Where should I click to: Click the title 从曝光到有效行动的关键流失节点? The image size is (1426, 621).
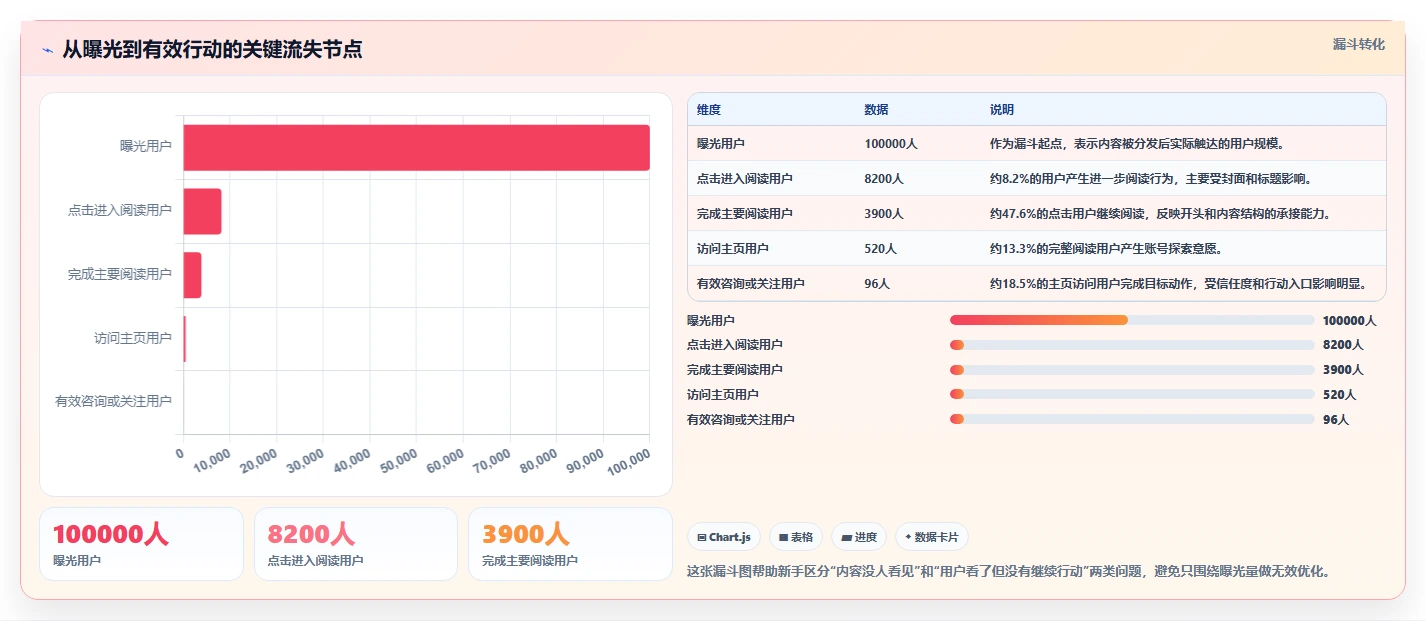click(x=212, y=49)
